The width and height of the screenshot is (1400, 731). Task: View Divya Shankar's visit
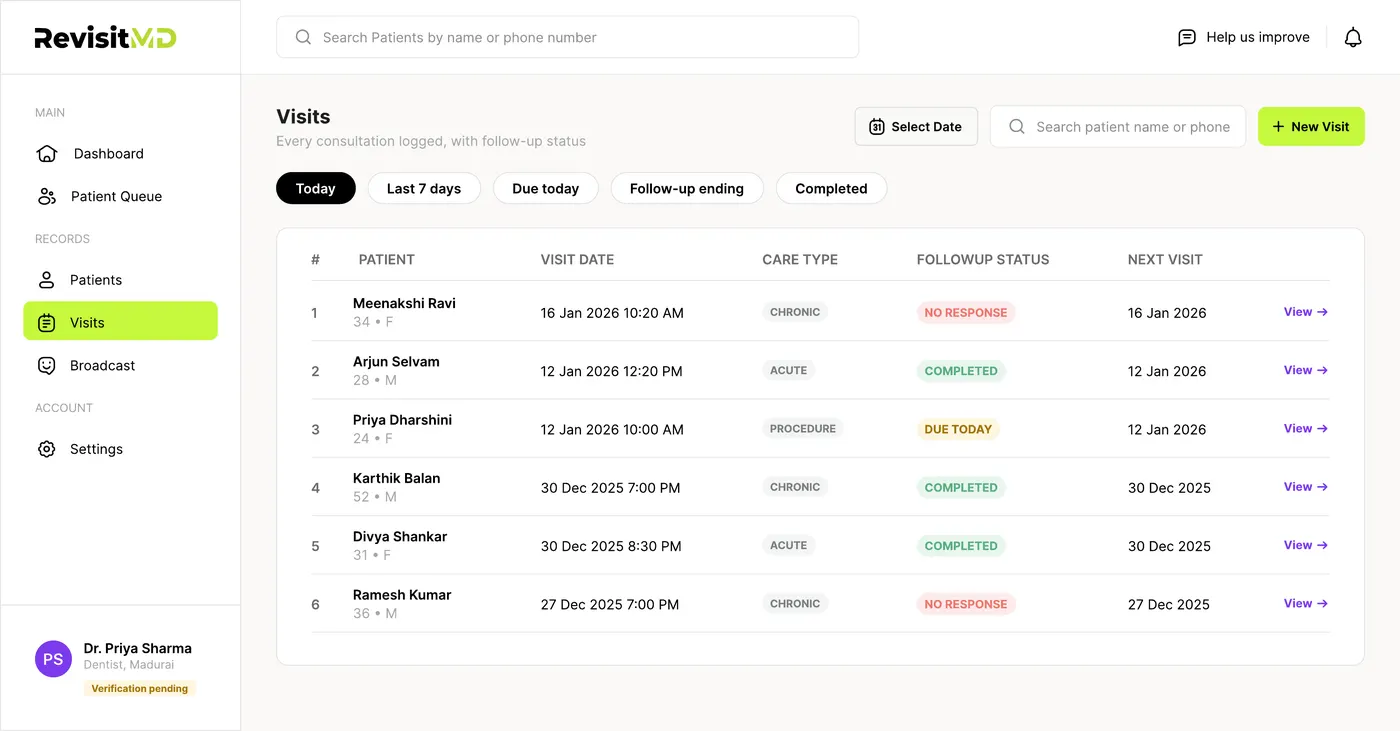1306,545
